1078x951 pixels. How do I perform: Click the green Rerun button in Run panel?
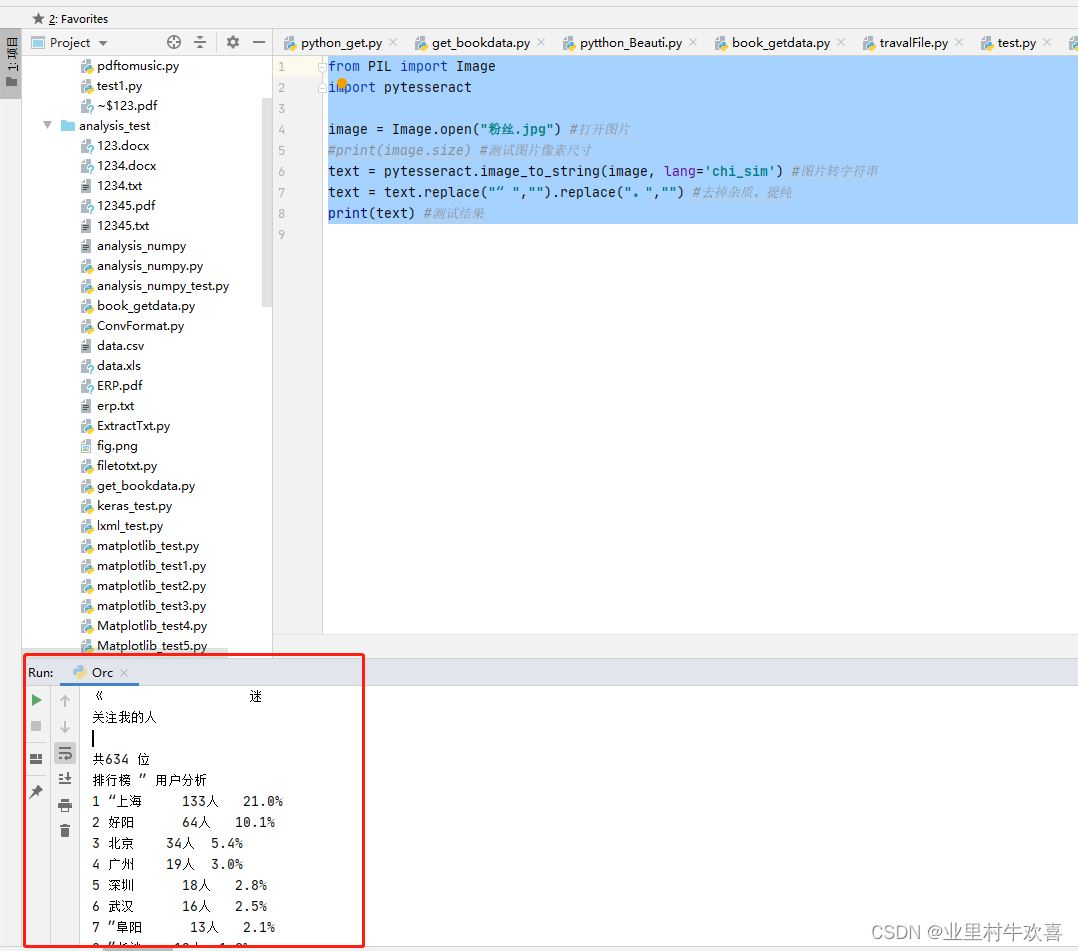37,700
